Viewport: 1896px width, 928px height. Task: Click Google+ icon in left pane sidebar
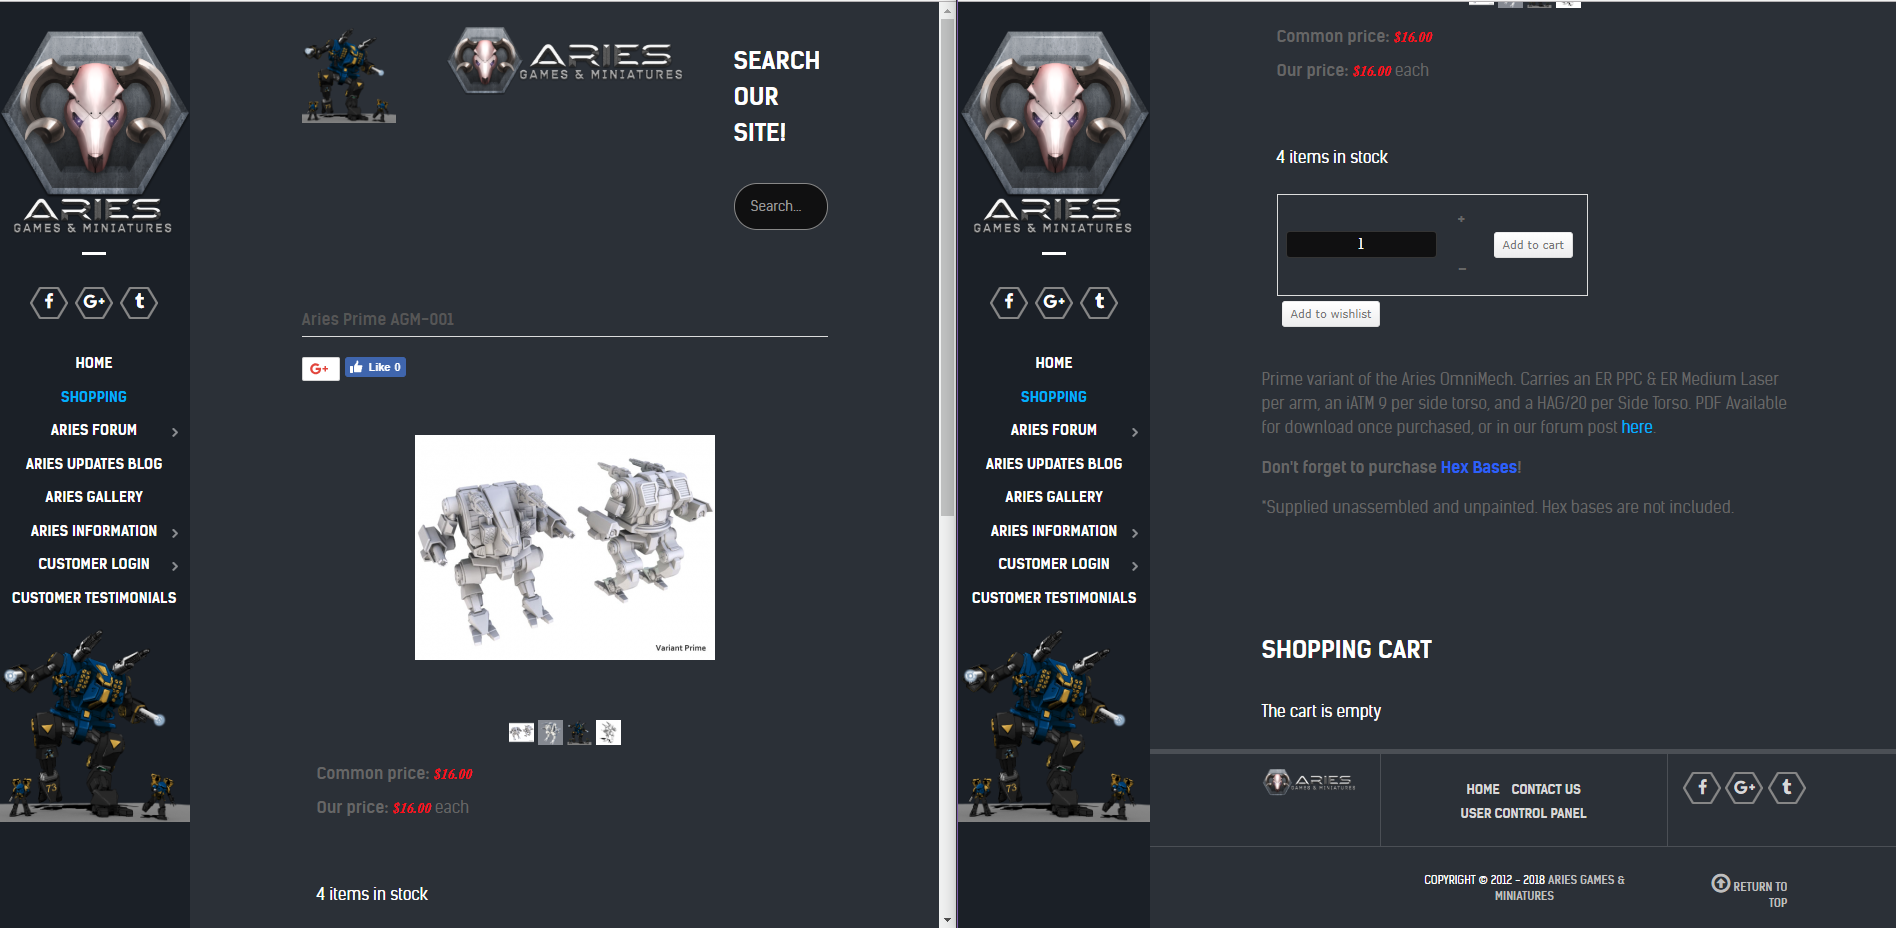(x=94, y=302)
